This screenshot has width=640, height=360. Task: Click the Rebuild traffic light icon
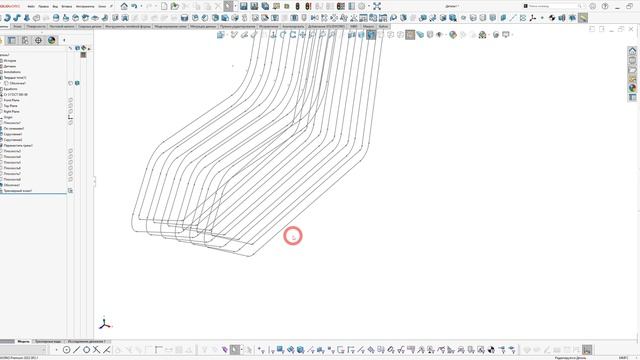tap(298, 6)
